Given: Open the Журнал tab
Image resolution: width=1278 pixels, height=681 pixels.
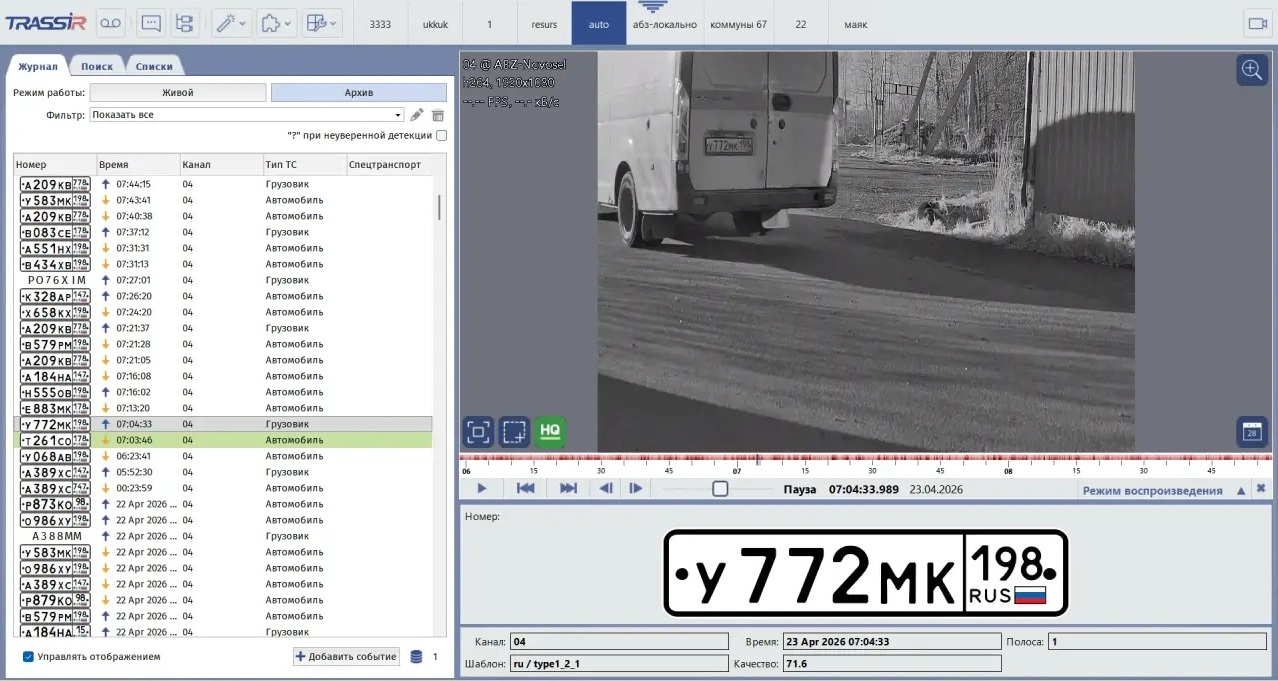Looking at the screenshot, I should point(38,66).
